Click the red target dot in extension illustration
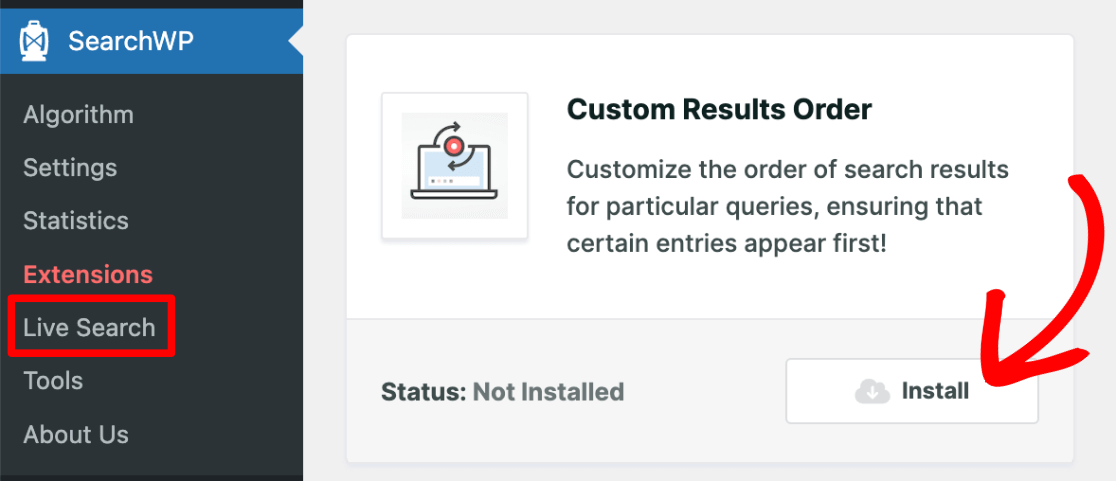The image size is (1116, 481). coord(454,146)
